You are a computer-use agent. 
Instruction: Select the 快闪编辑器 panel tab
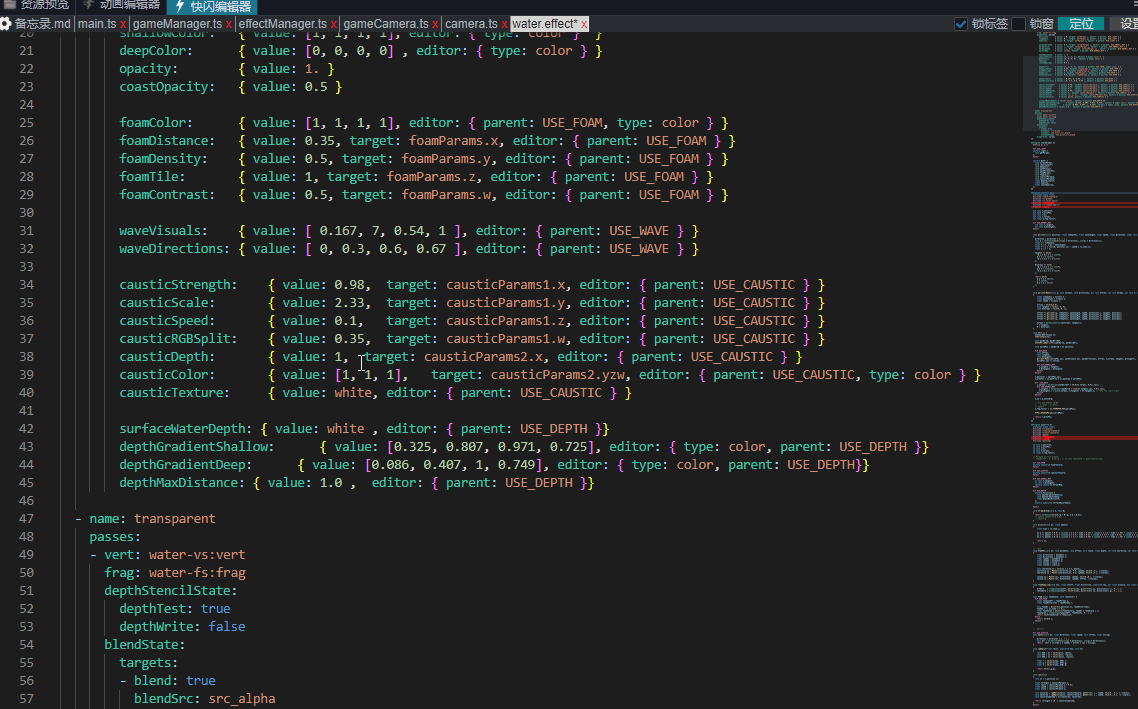point(213,7)
